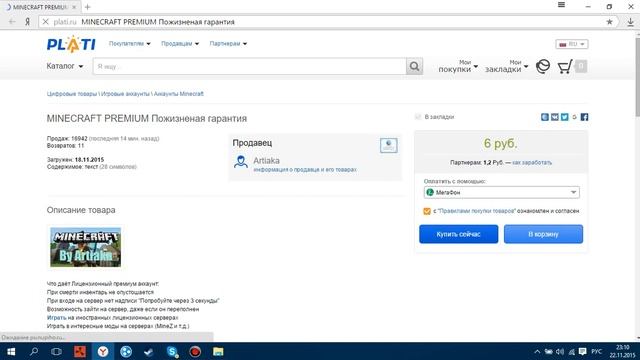Open Skype from the taskbar
The width and height of the screenshot is (640, 360).
pos(172,351)
